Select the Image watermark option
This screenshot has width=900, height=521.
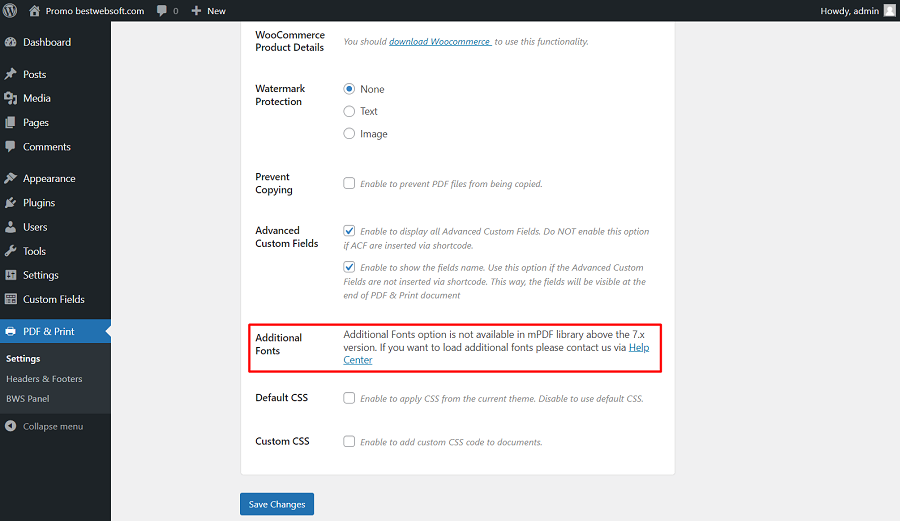(x=349, y=134)
